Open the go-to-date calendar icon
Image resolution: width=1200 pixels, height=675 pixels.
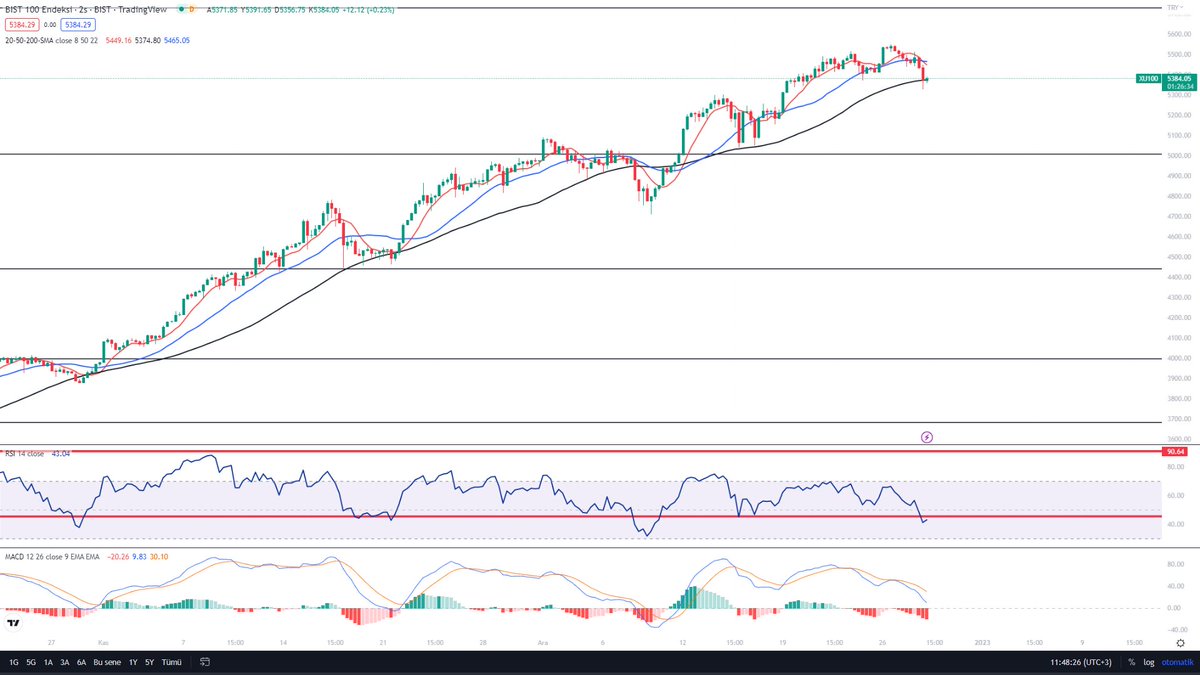coord(204,662)
